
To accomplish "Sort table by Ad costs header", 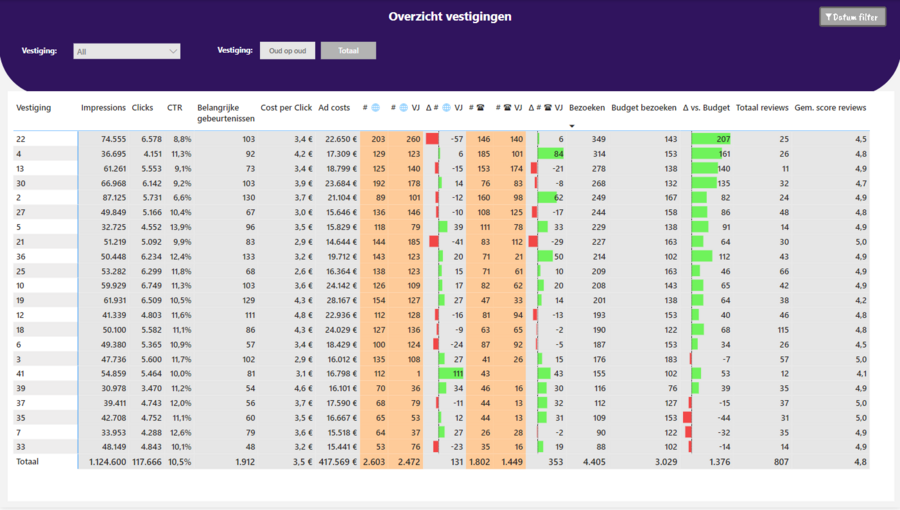I will 334,108.
